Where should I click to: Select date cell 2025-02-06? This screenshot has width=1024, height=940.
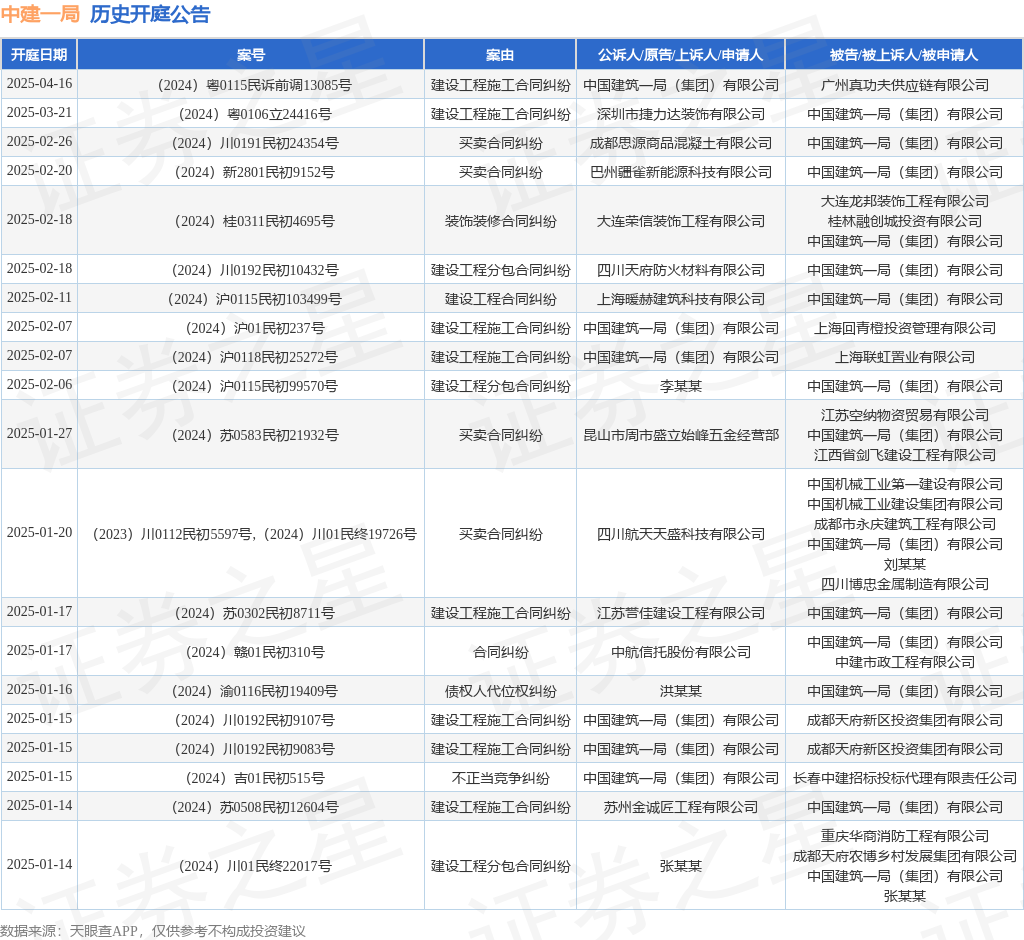pos(39,385)
